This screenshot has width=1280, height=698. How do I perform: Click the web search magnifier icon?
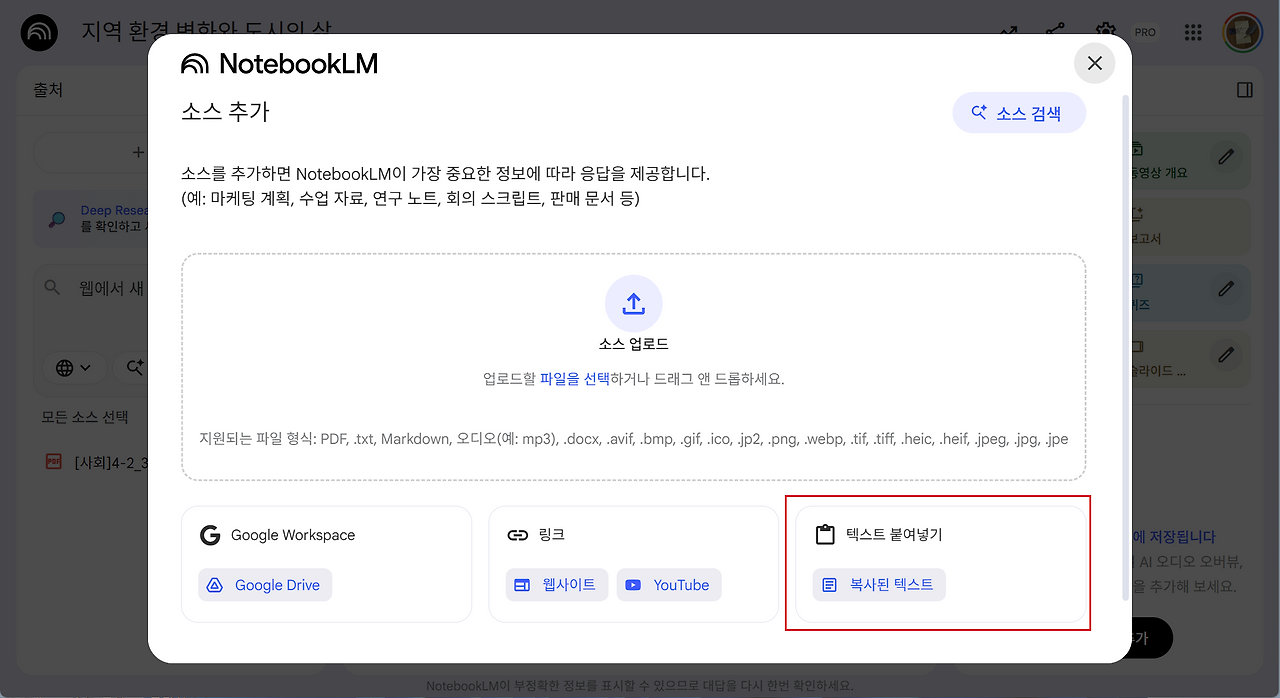tap(53, 288)
